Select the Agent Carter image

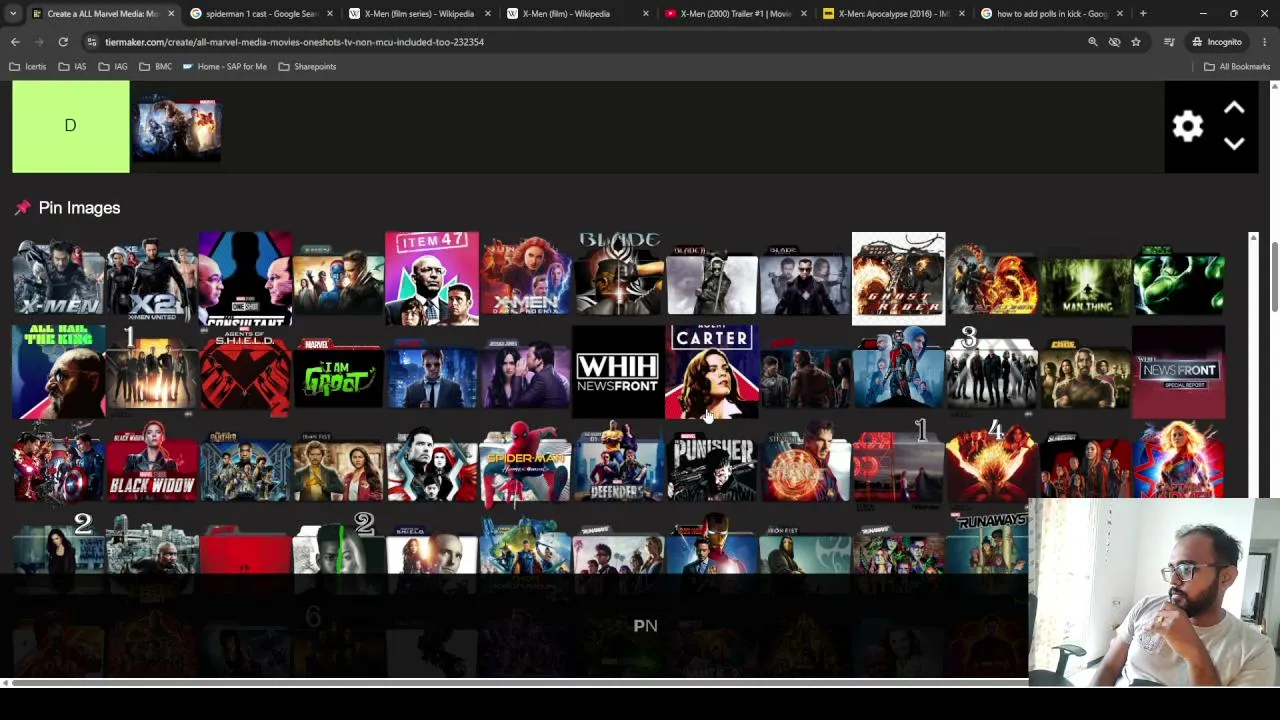tap(711, 372)
